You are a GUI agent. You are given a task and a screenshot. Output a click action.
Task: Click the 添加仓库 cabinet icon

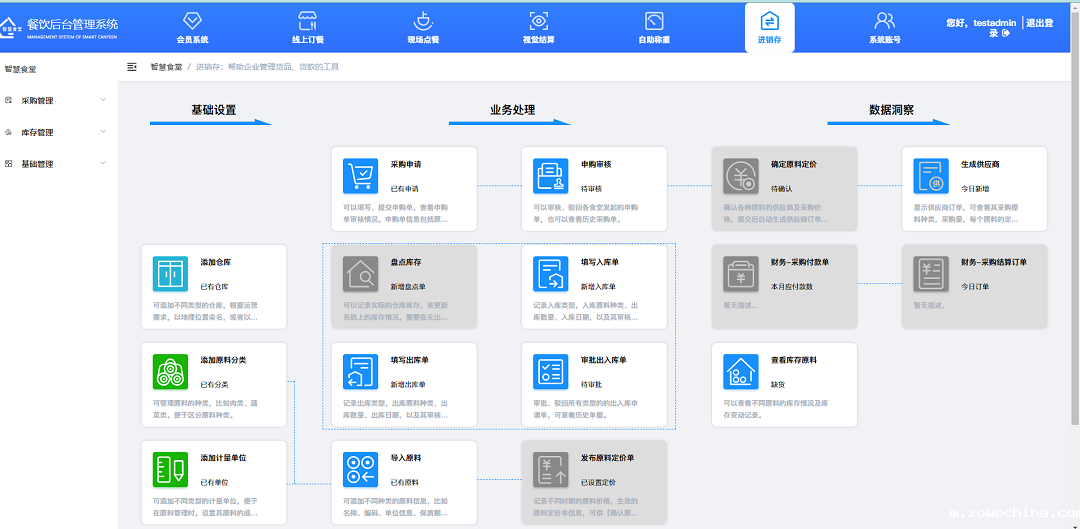[x=170, y=273]
